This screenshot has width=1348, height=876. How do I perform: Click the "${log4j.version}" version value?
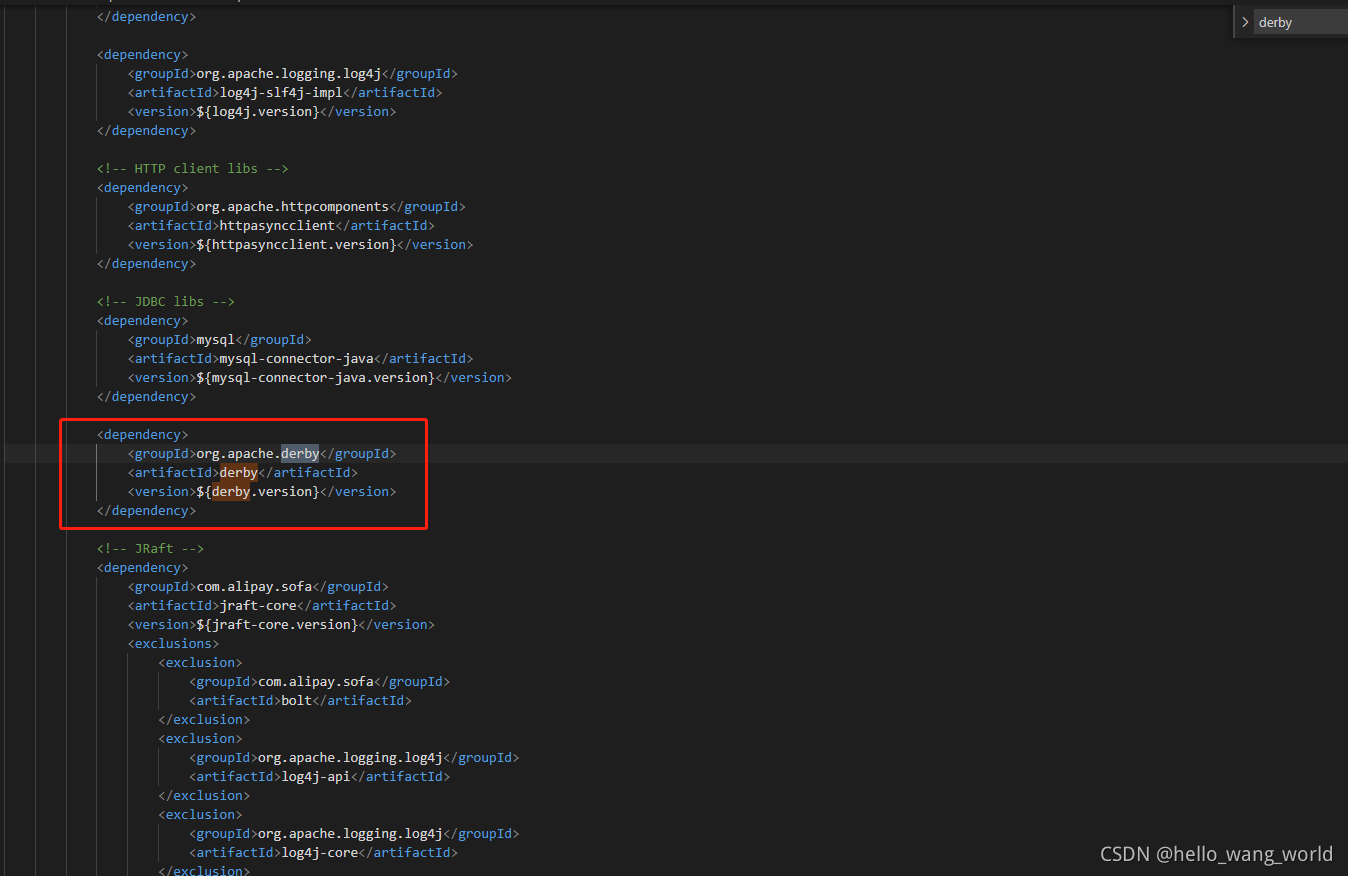pos(258,112)
